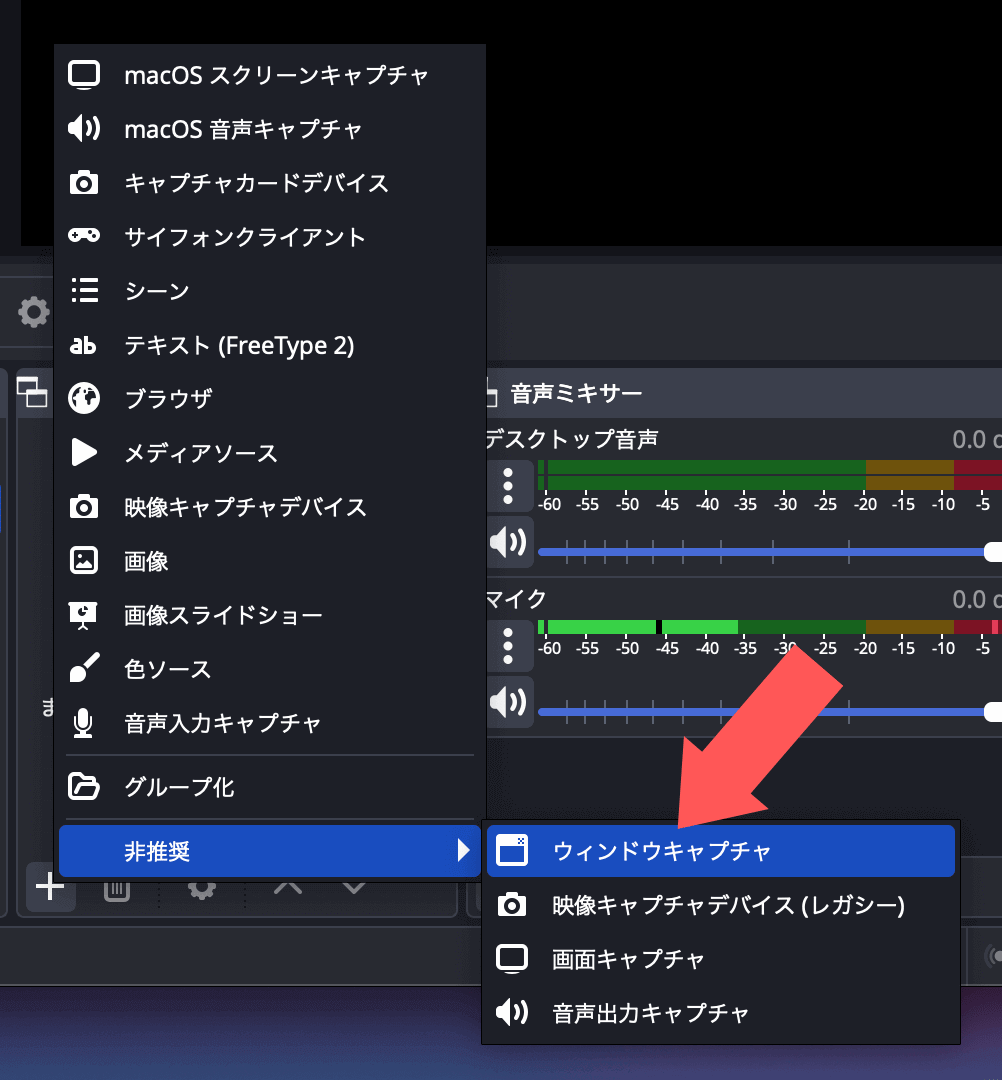Choose ウィンドウキャプチャ in the submenu
1002x1080 pixels.
720,851
